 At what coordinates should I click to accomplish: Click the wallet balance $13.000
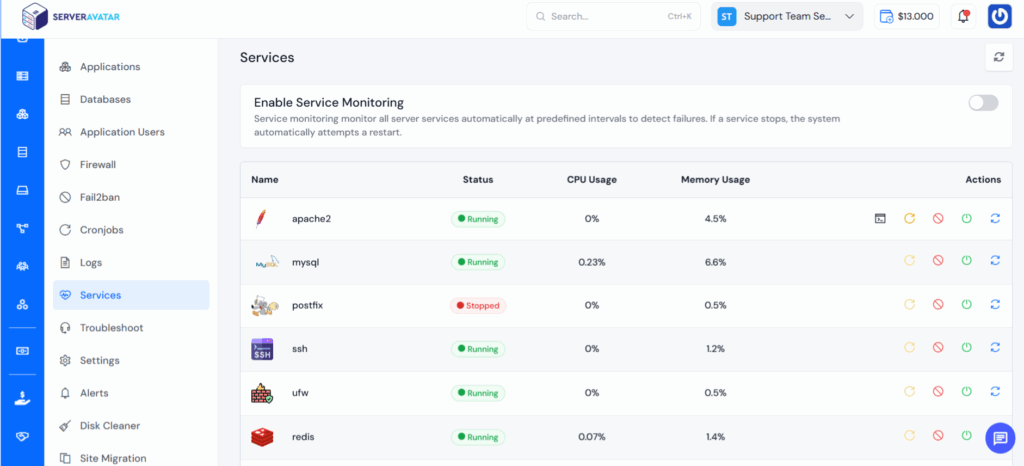pos(906,16)
